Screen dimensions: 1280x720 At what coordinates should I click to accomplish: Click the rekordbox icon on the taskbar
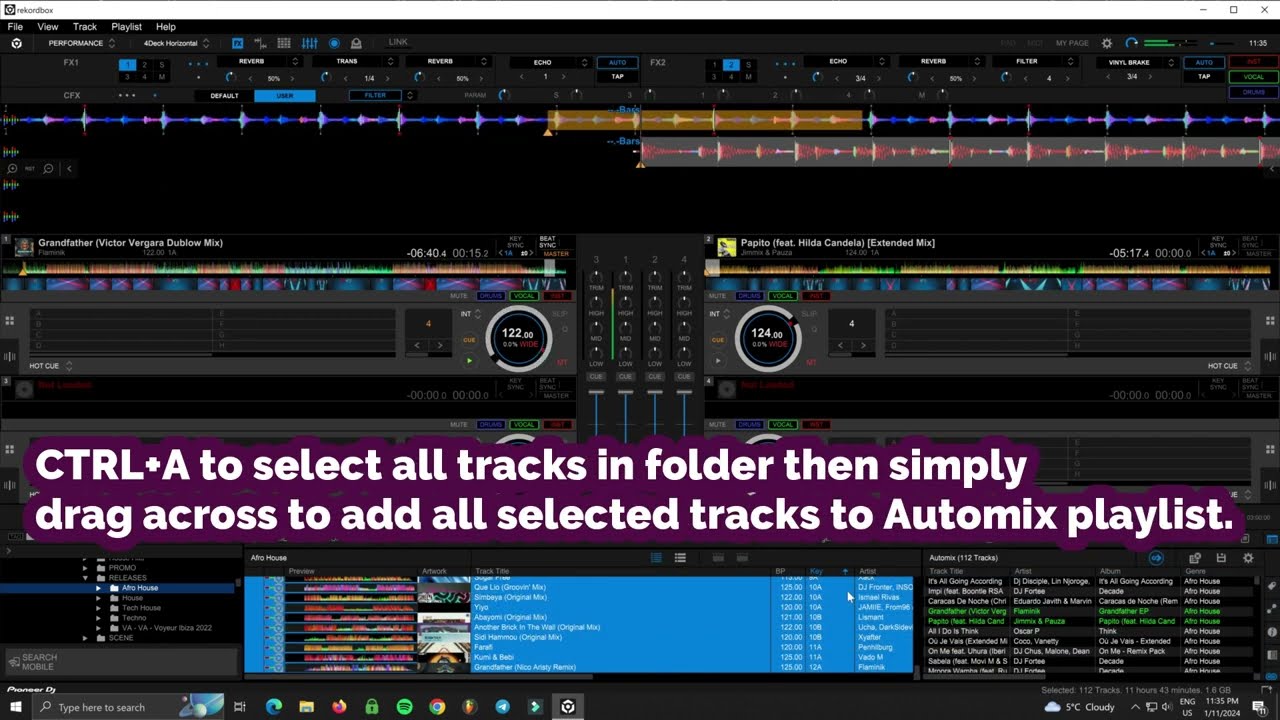567,707
